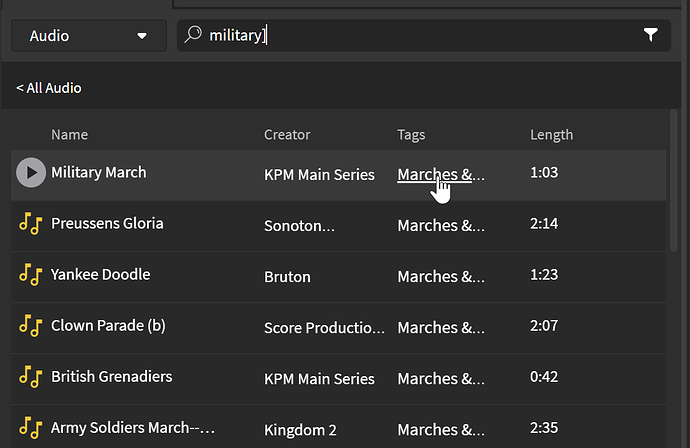Screen dimensions: 690x448
Task: Click the 2:07 length value
Action: pyautogui.click(x=544, y=326)
